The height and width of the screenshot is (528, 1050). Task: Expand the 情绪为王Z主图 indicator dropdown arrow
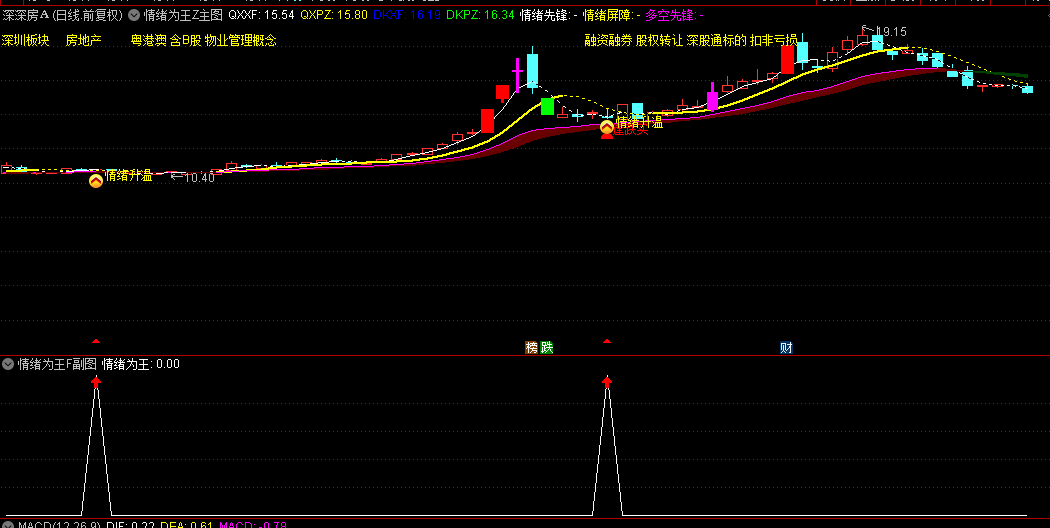(x=134, y=14)
